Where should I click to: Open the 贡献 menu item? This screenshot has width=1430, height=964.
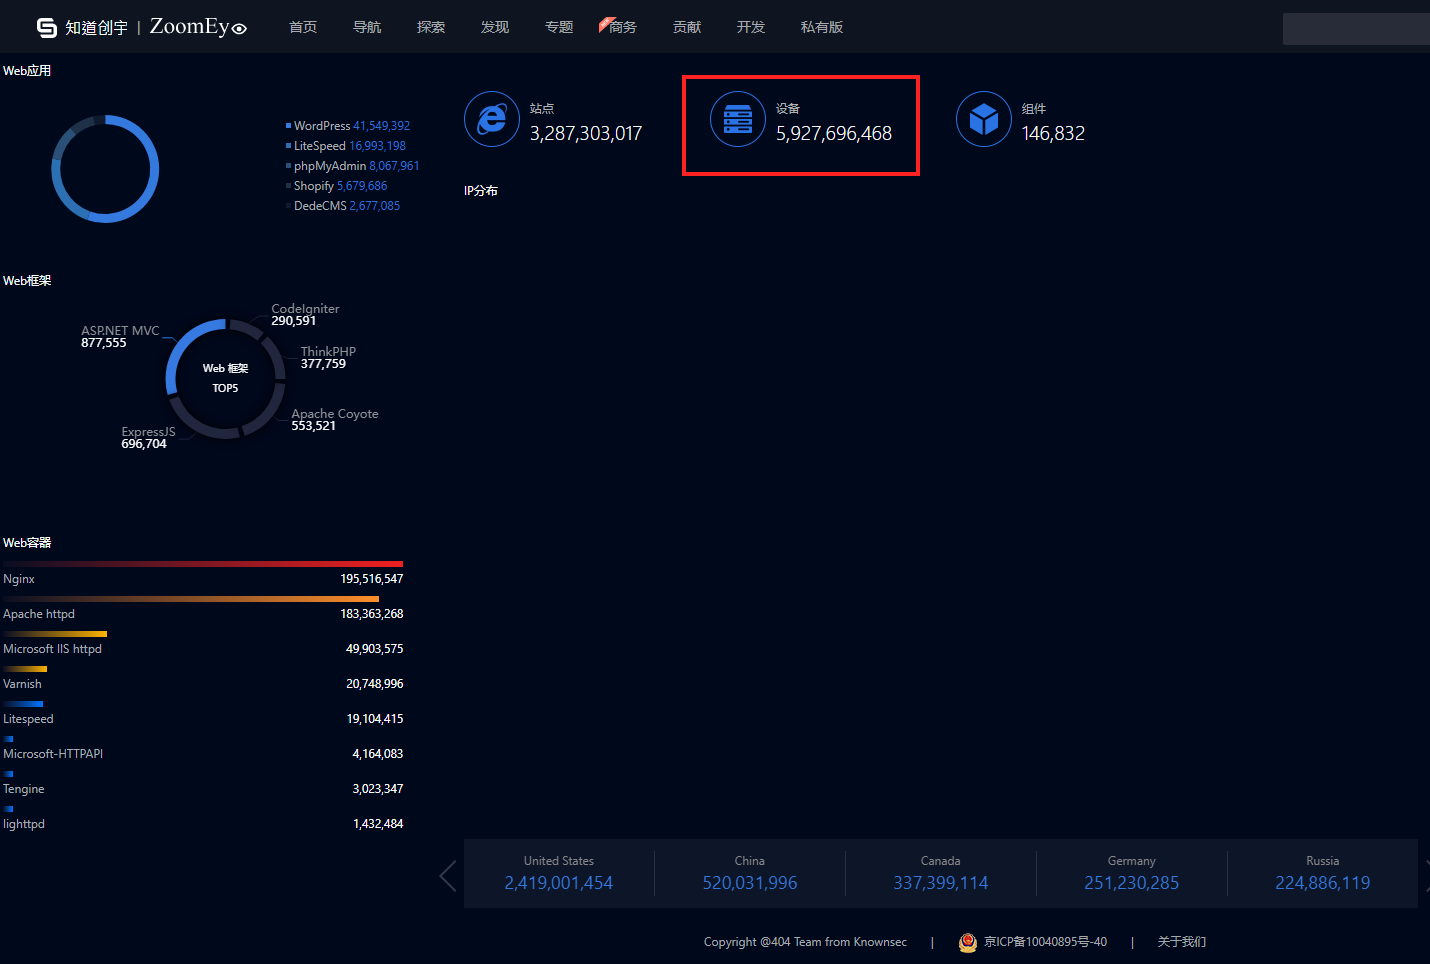[x=687, y=27]
